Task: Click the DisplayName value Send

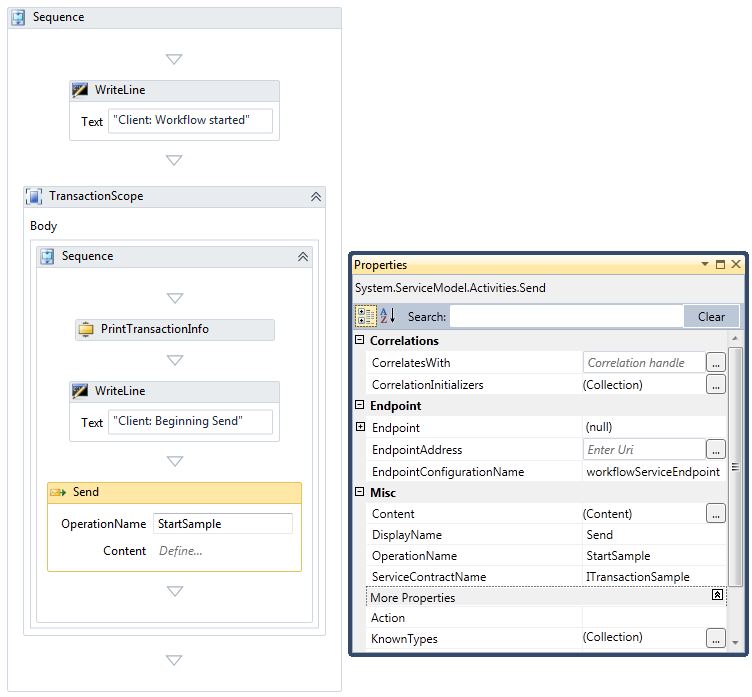Action: point(599,535)
